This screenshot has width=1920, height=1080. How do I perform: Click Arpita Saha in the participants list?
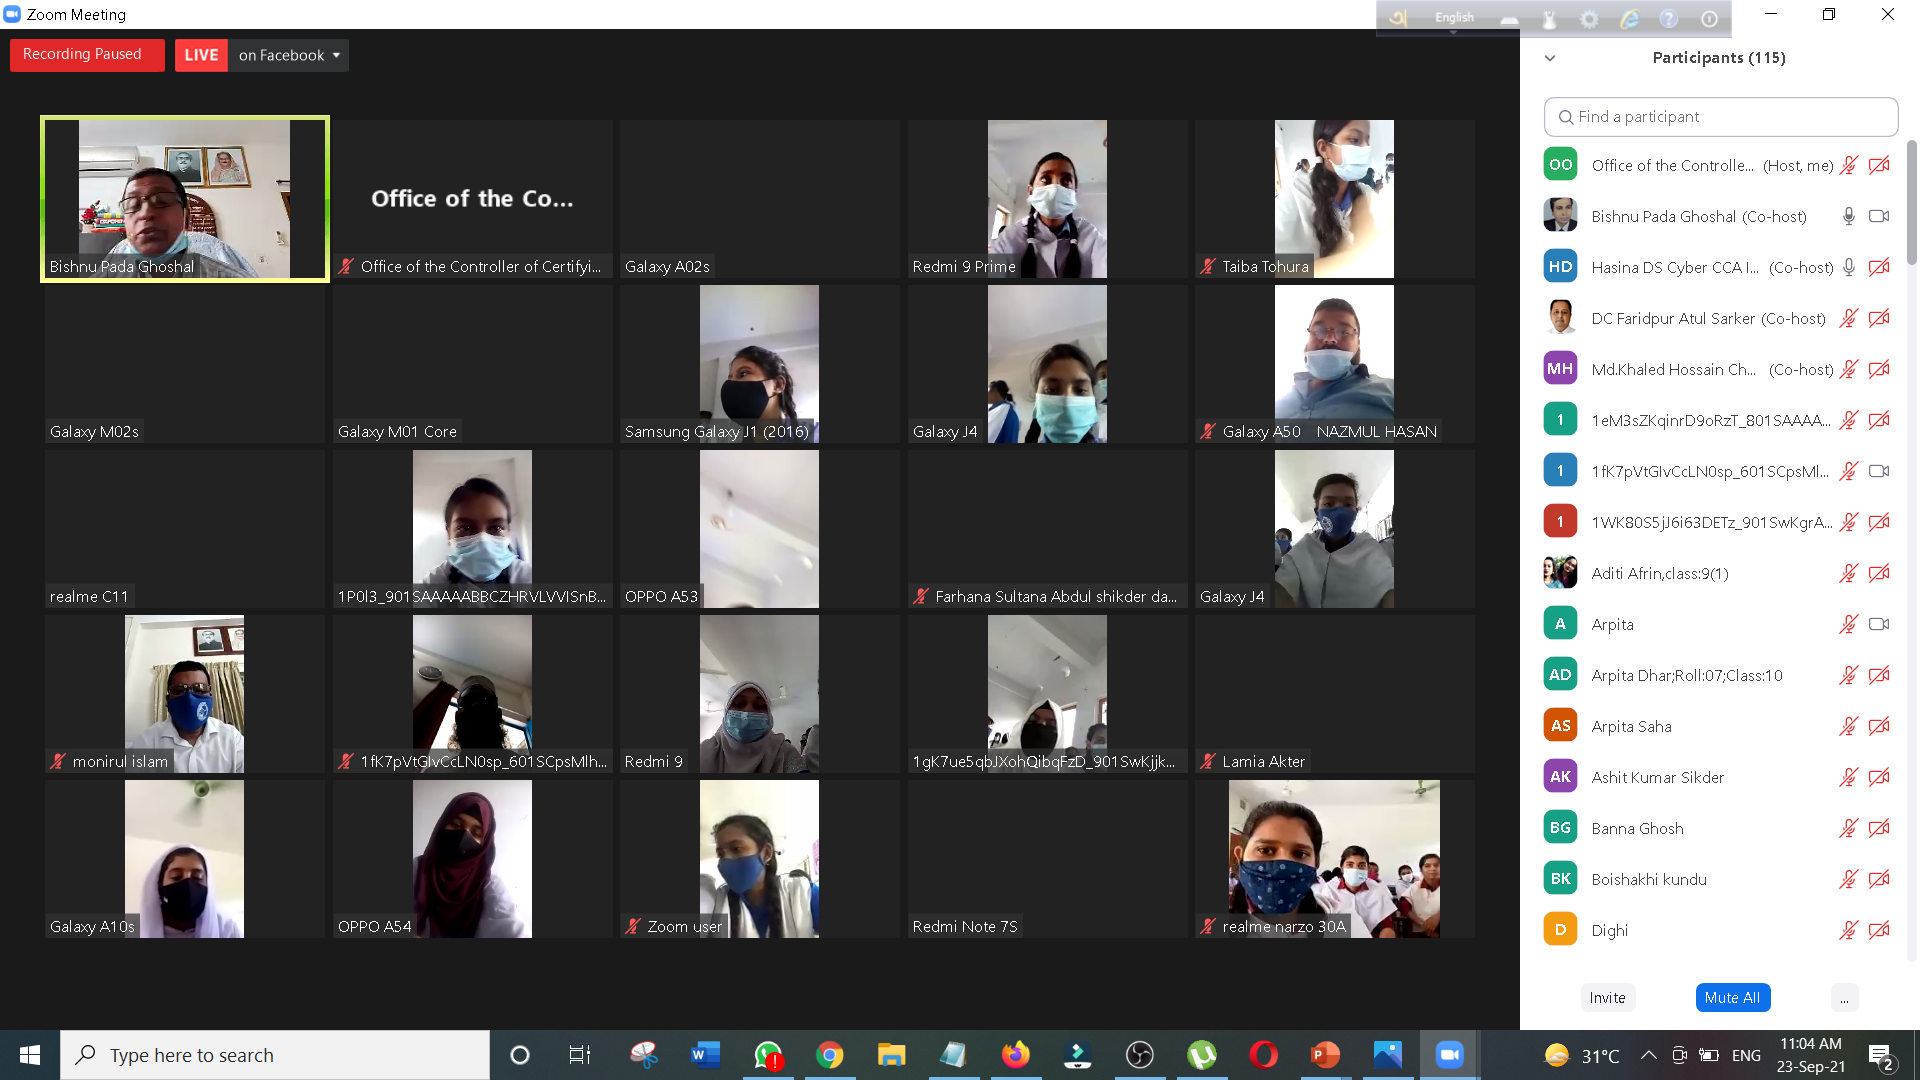coord(1632,726)
